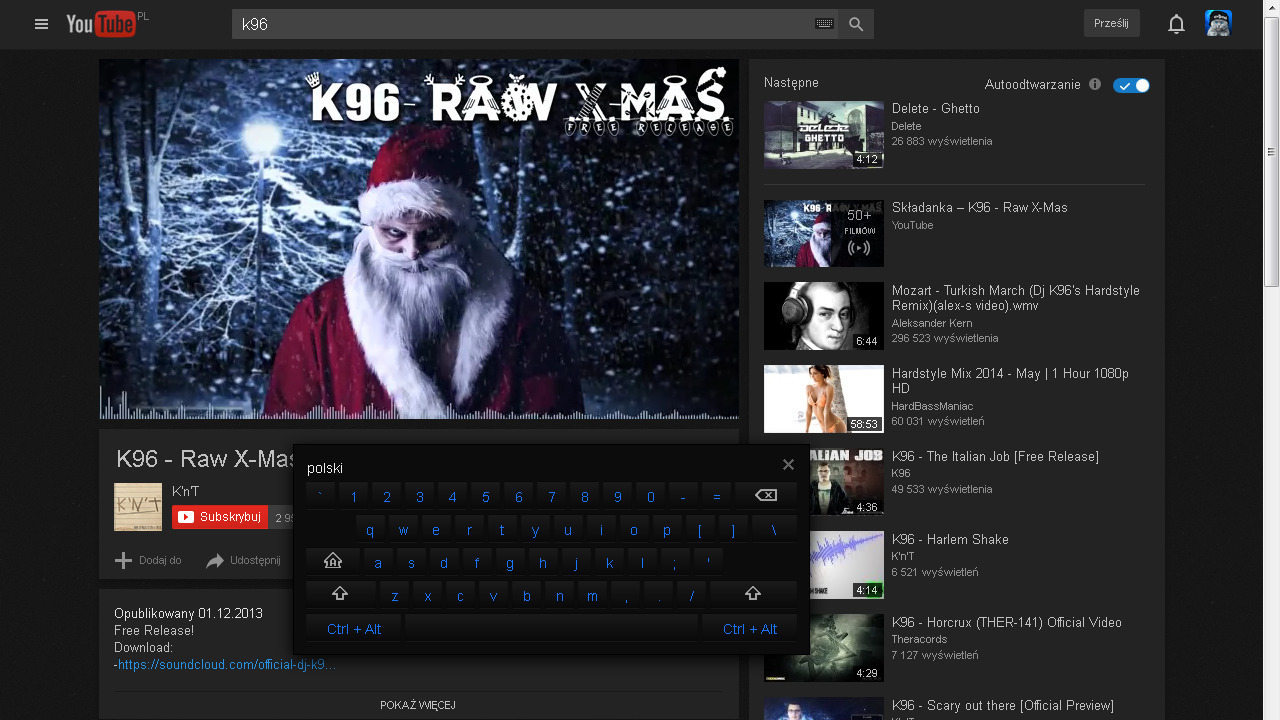Tap the '5' key on virtual keyboard
The width and height of the screenshot is (1280, 720).
click(x=486, y=496)
